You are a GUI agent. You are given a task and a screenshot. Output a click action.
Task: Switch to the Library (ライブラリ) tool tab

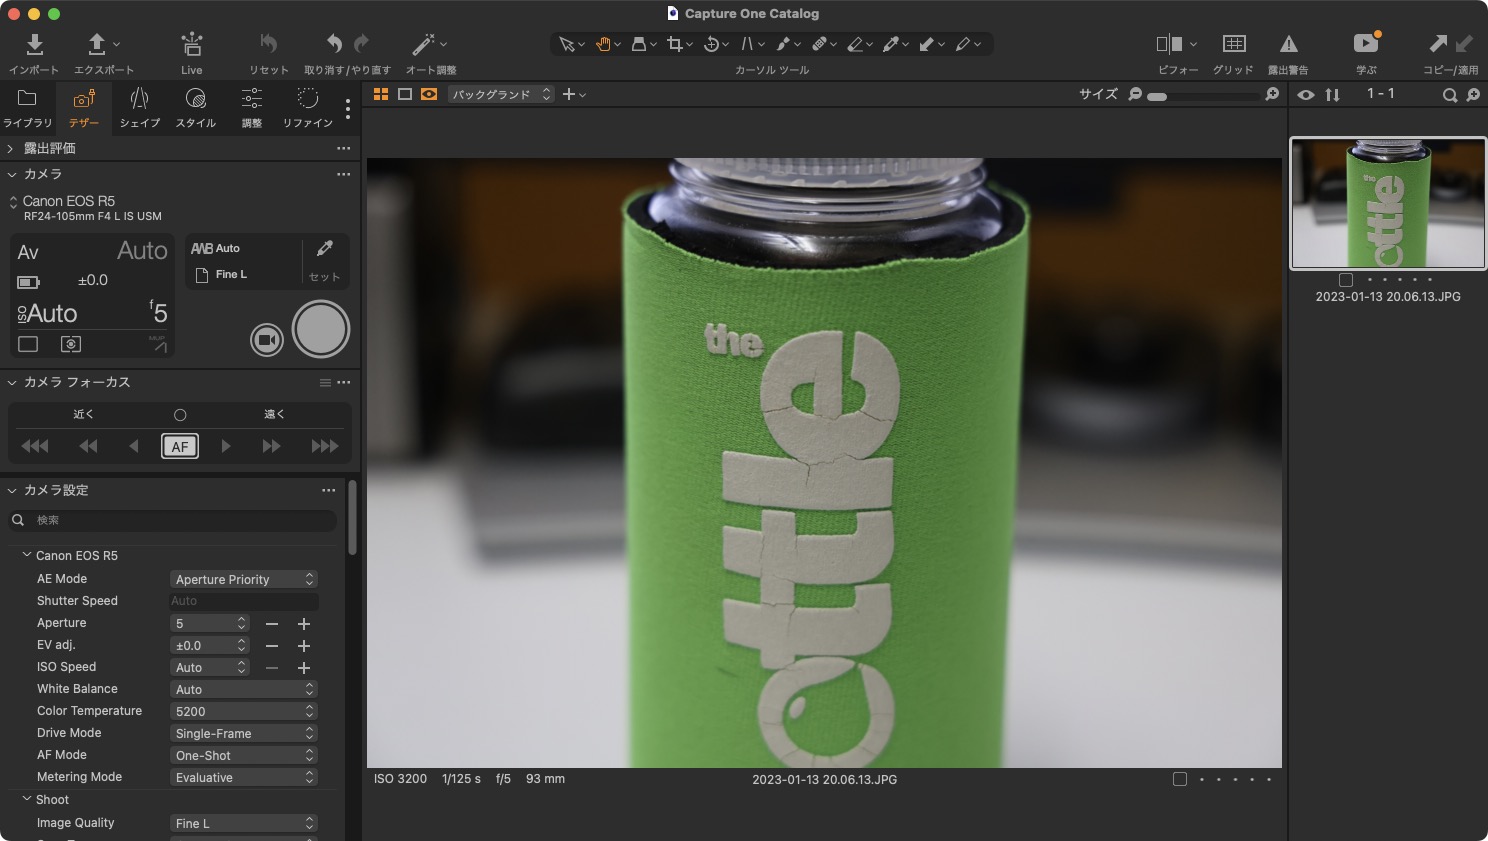[x=27, y=107]
